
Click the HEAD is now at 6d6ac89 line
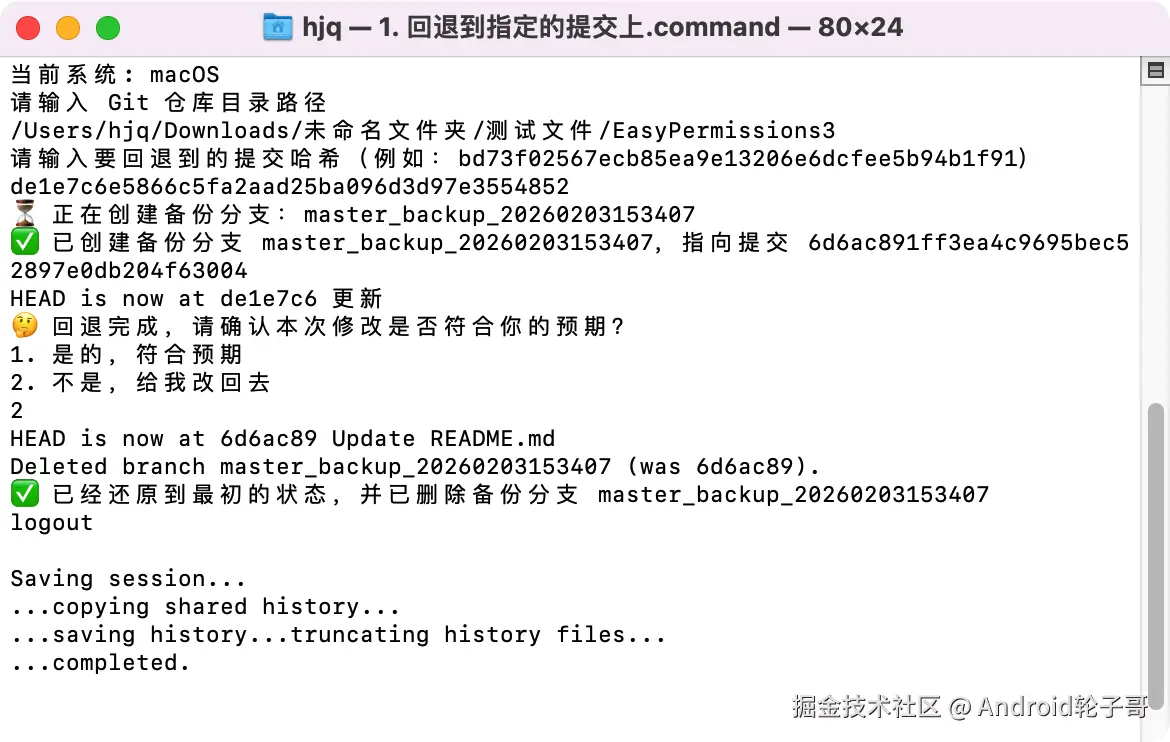coord(282,438)
